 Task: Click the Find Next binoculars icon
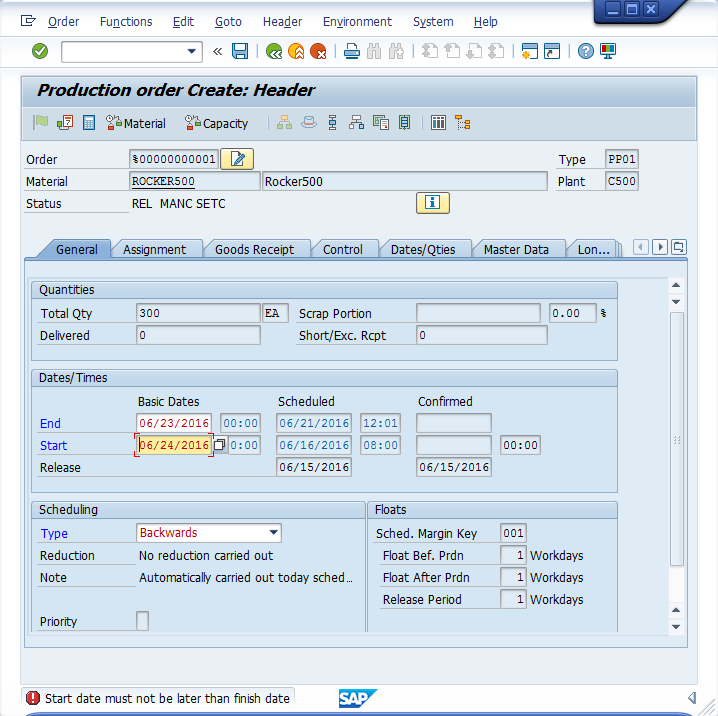(x=396, y=51)
